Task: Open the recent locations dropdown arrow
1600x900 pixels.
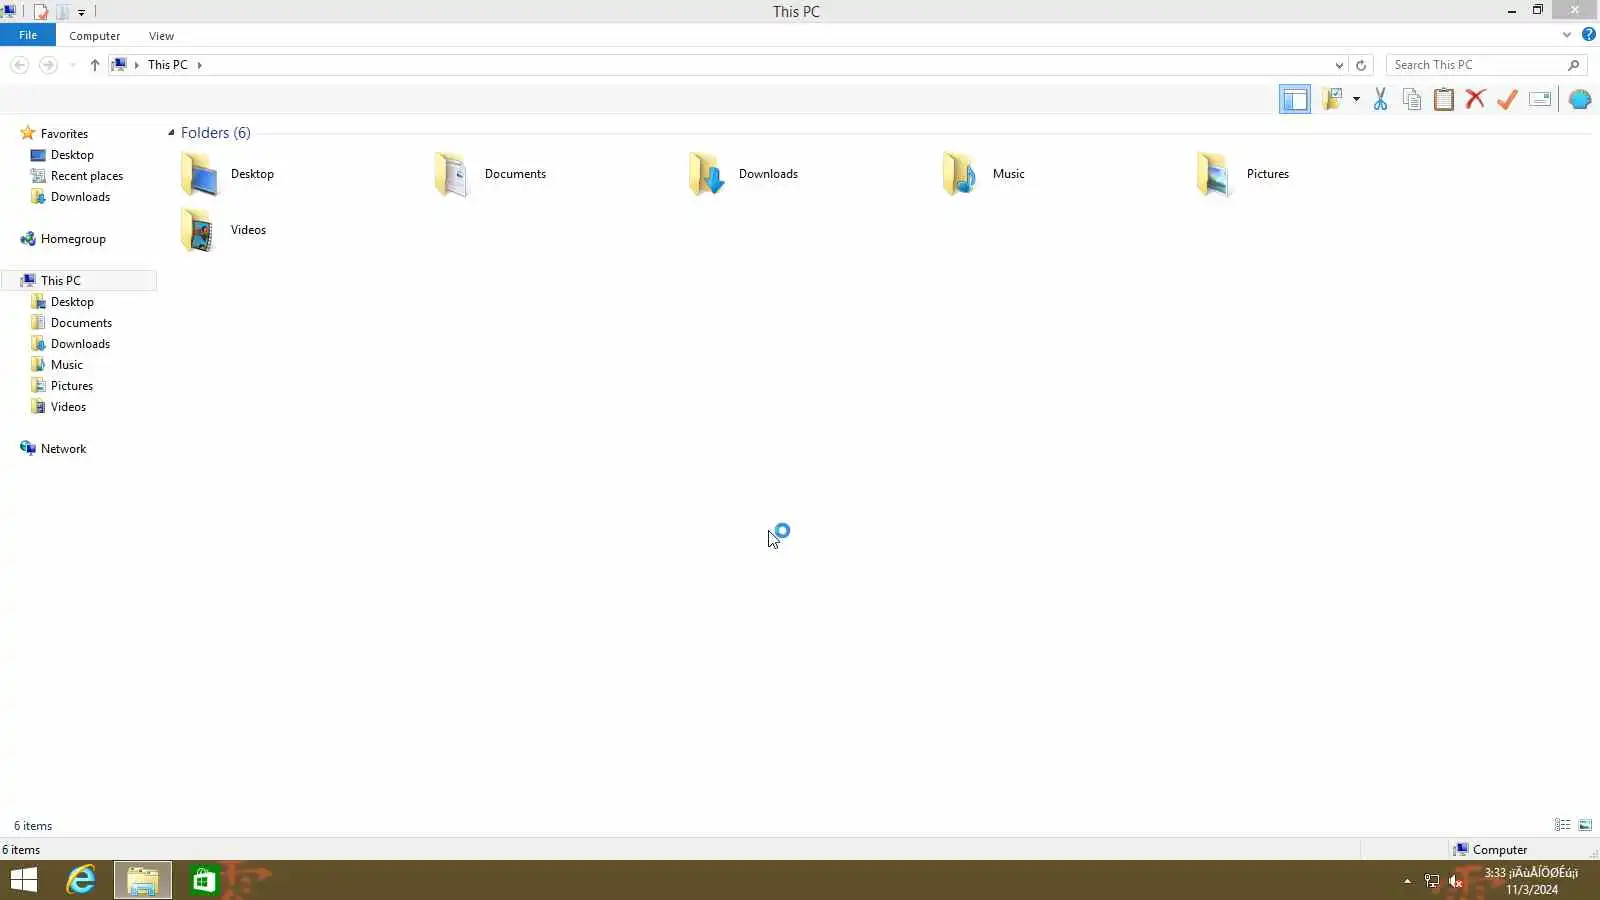Action: tap(72, 65)
